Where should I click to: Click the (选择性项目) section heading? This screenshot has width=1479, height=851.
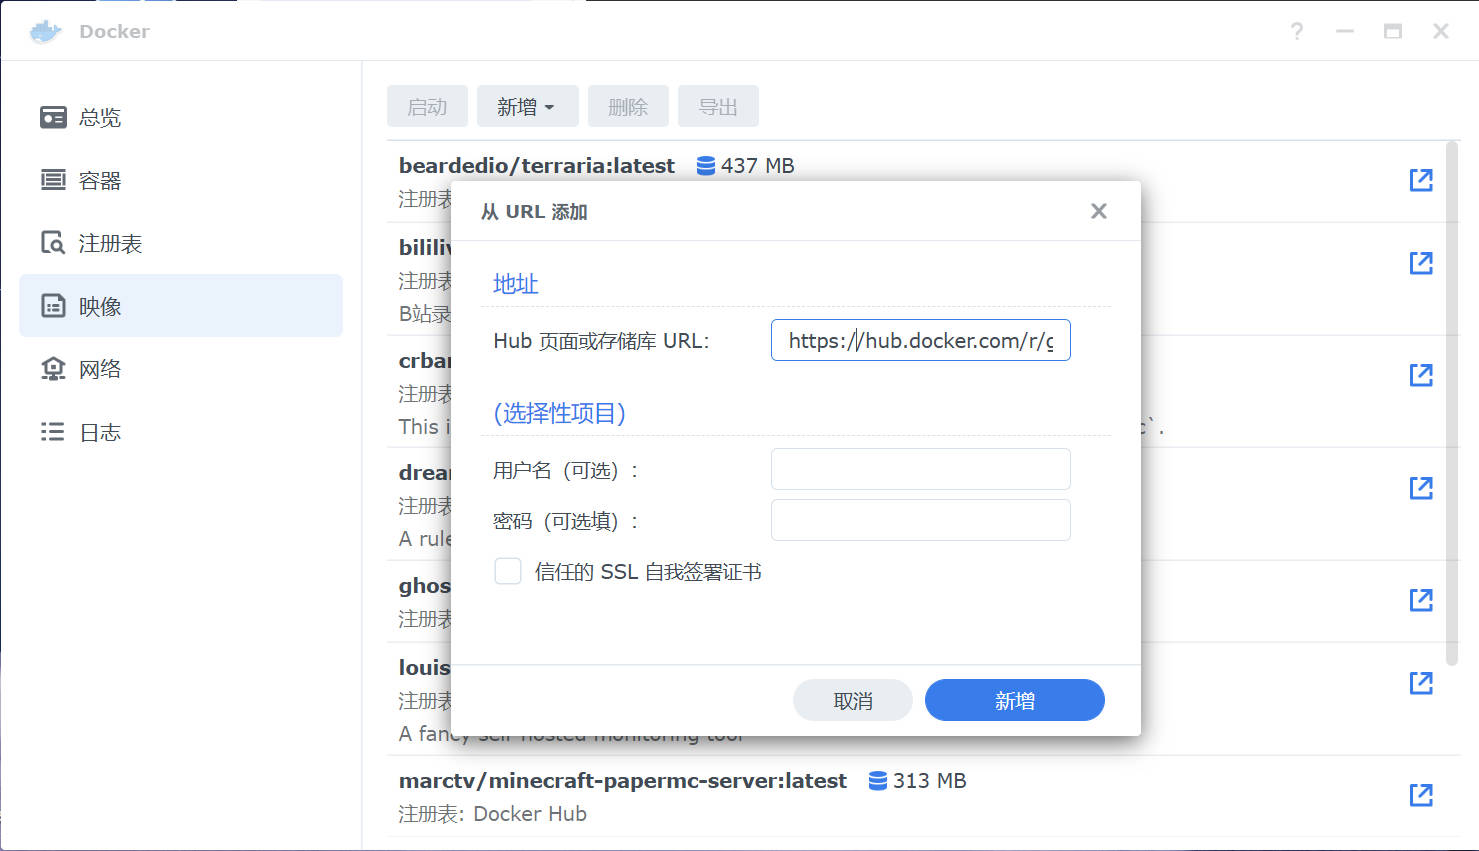pos(560,413)
